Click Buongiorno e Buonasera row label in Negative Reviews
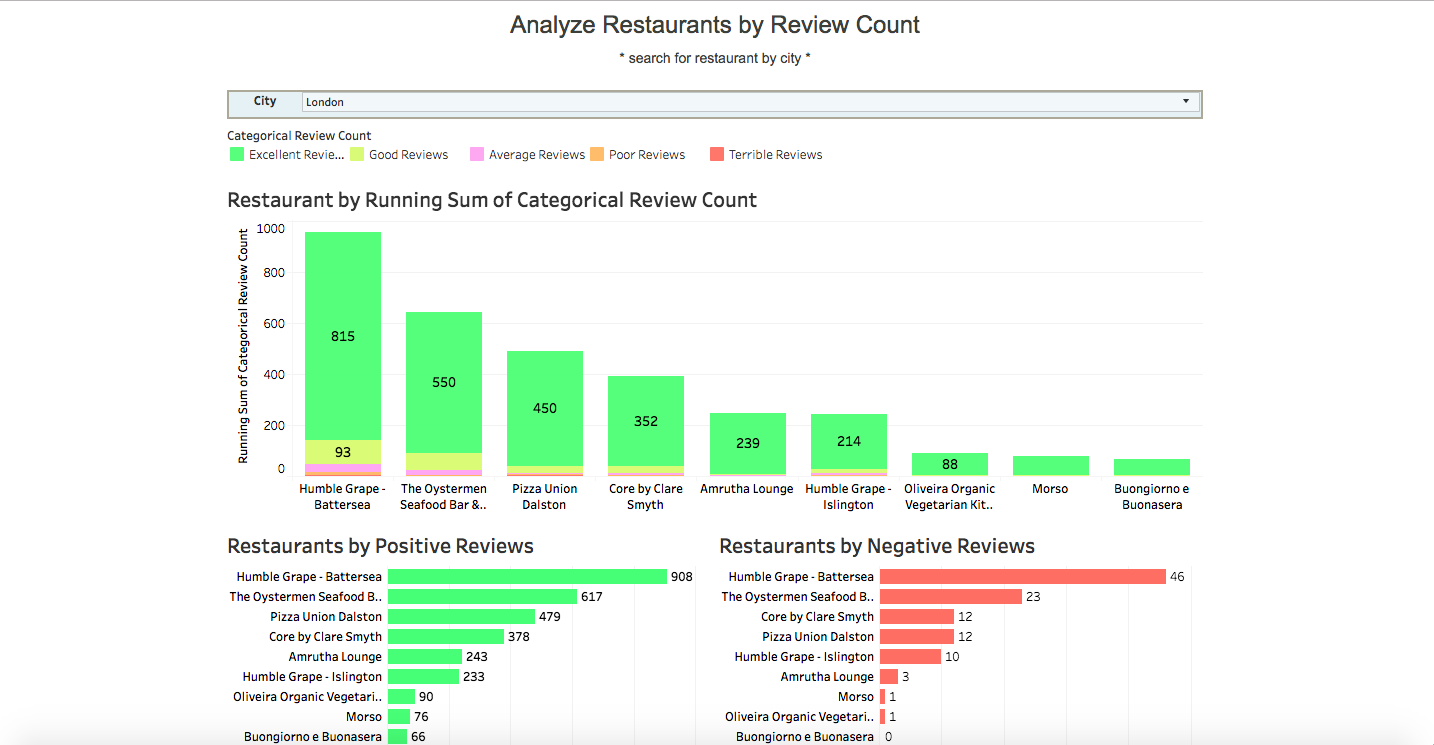Screen dimensions: 1434x745 805,737
